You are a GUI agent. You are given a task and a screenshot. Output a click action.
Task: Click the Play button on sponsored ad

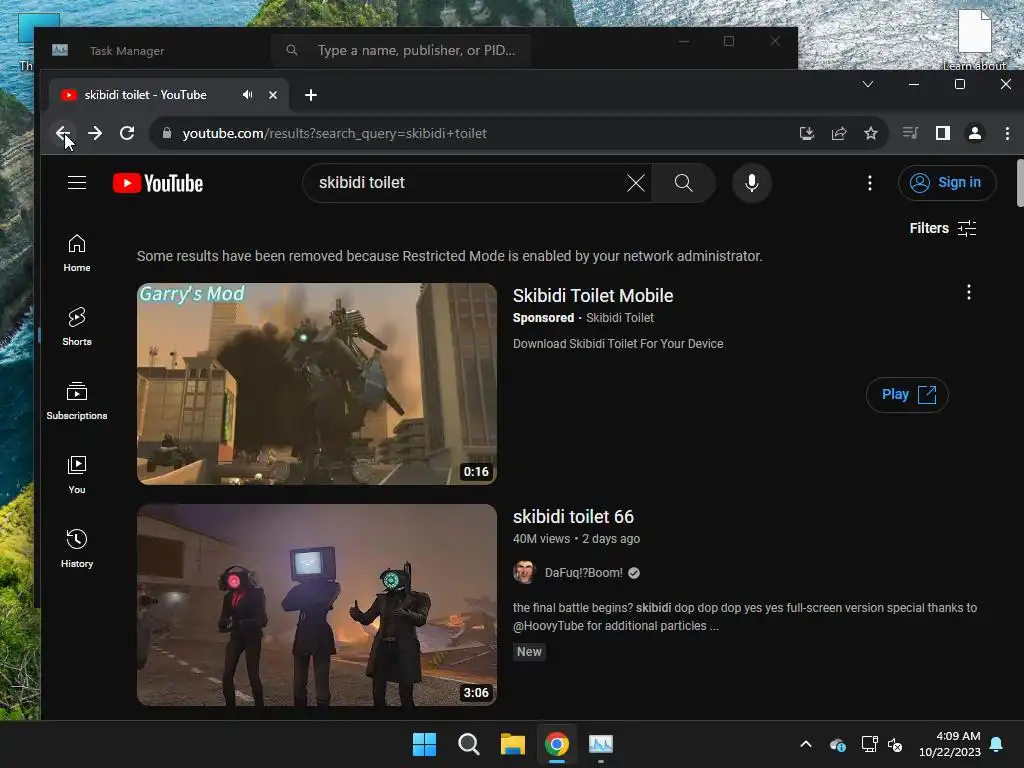(907, 394)
